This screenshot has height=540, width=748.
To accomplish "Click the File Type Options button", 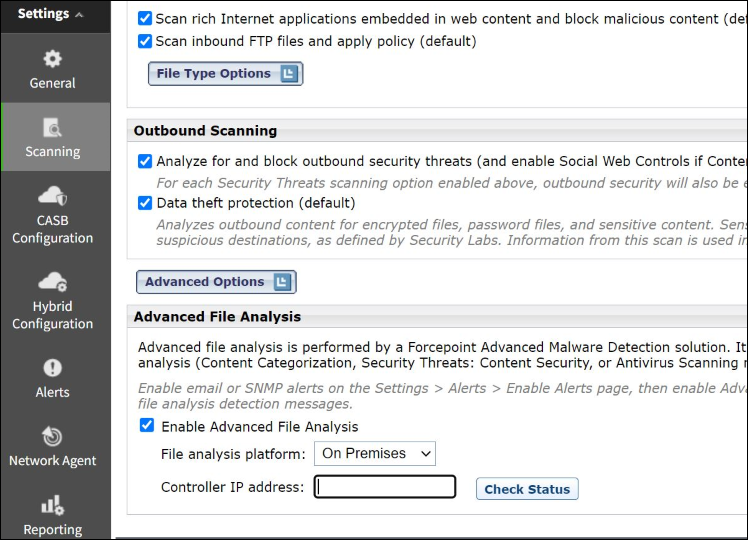I will pyautogui.click(x=214, y=74).
